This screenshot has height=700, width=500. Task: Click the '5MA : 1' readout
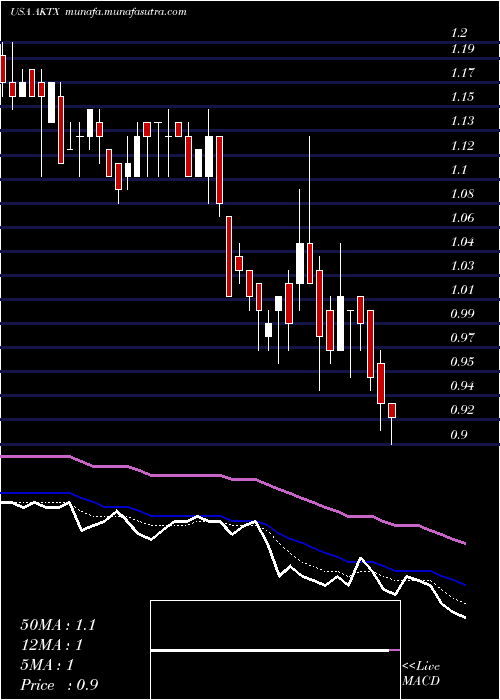47,665
